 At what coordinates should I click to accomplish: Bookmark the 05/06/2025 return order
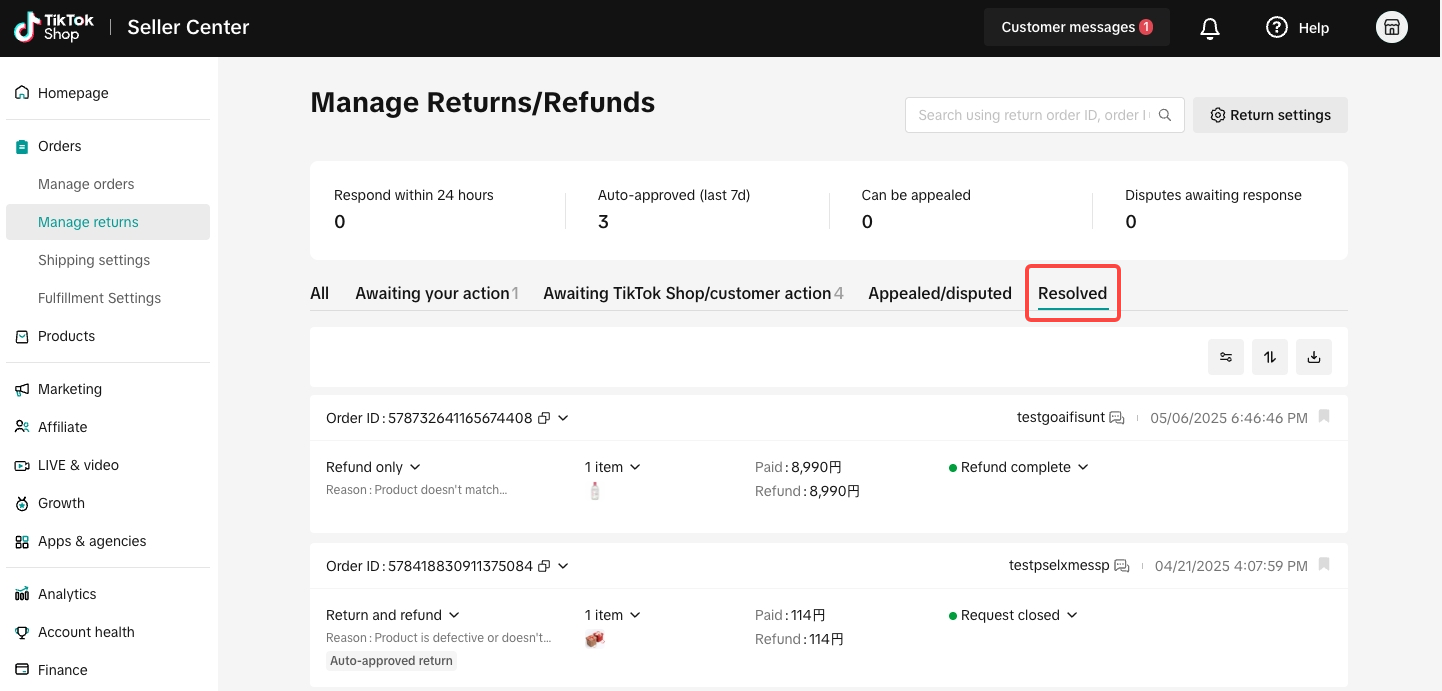[x=1324, y=417]
